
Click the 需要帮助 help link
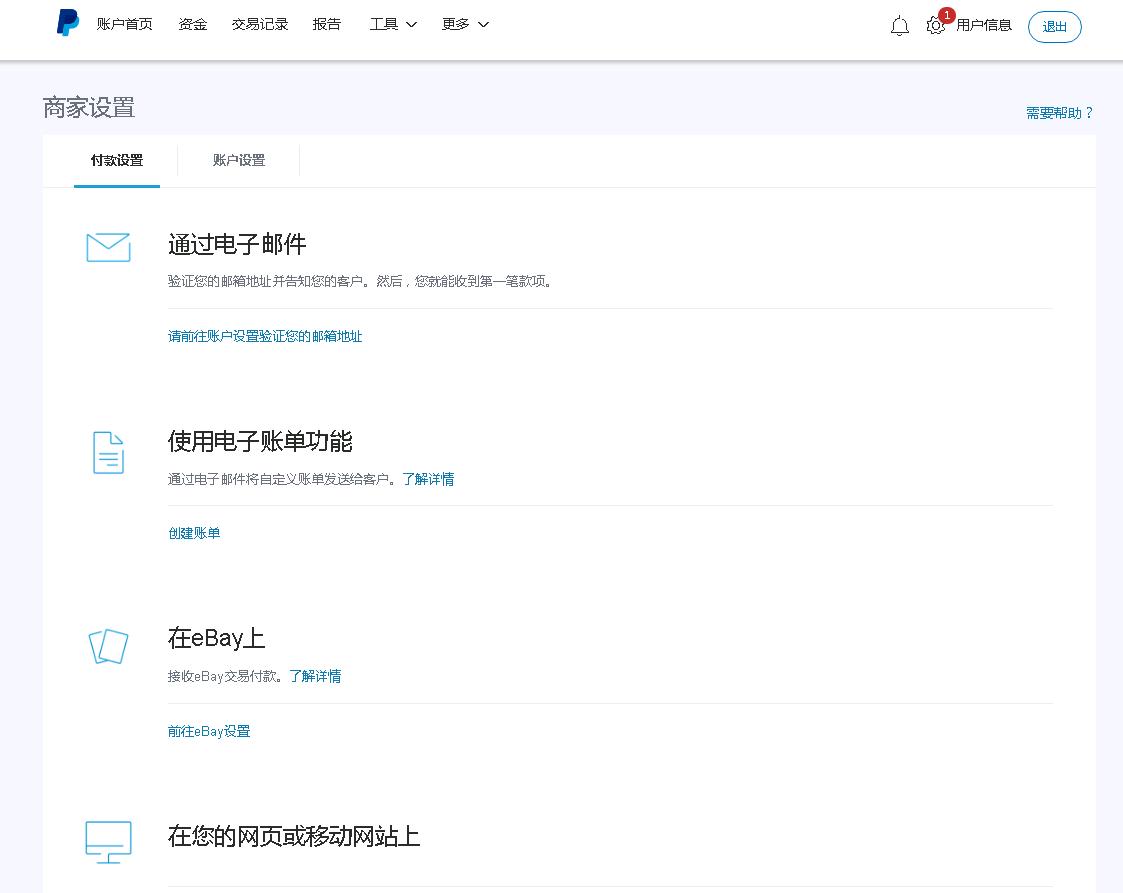coord(1056,112)
